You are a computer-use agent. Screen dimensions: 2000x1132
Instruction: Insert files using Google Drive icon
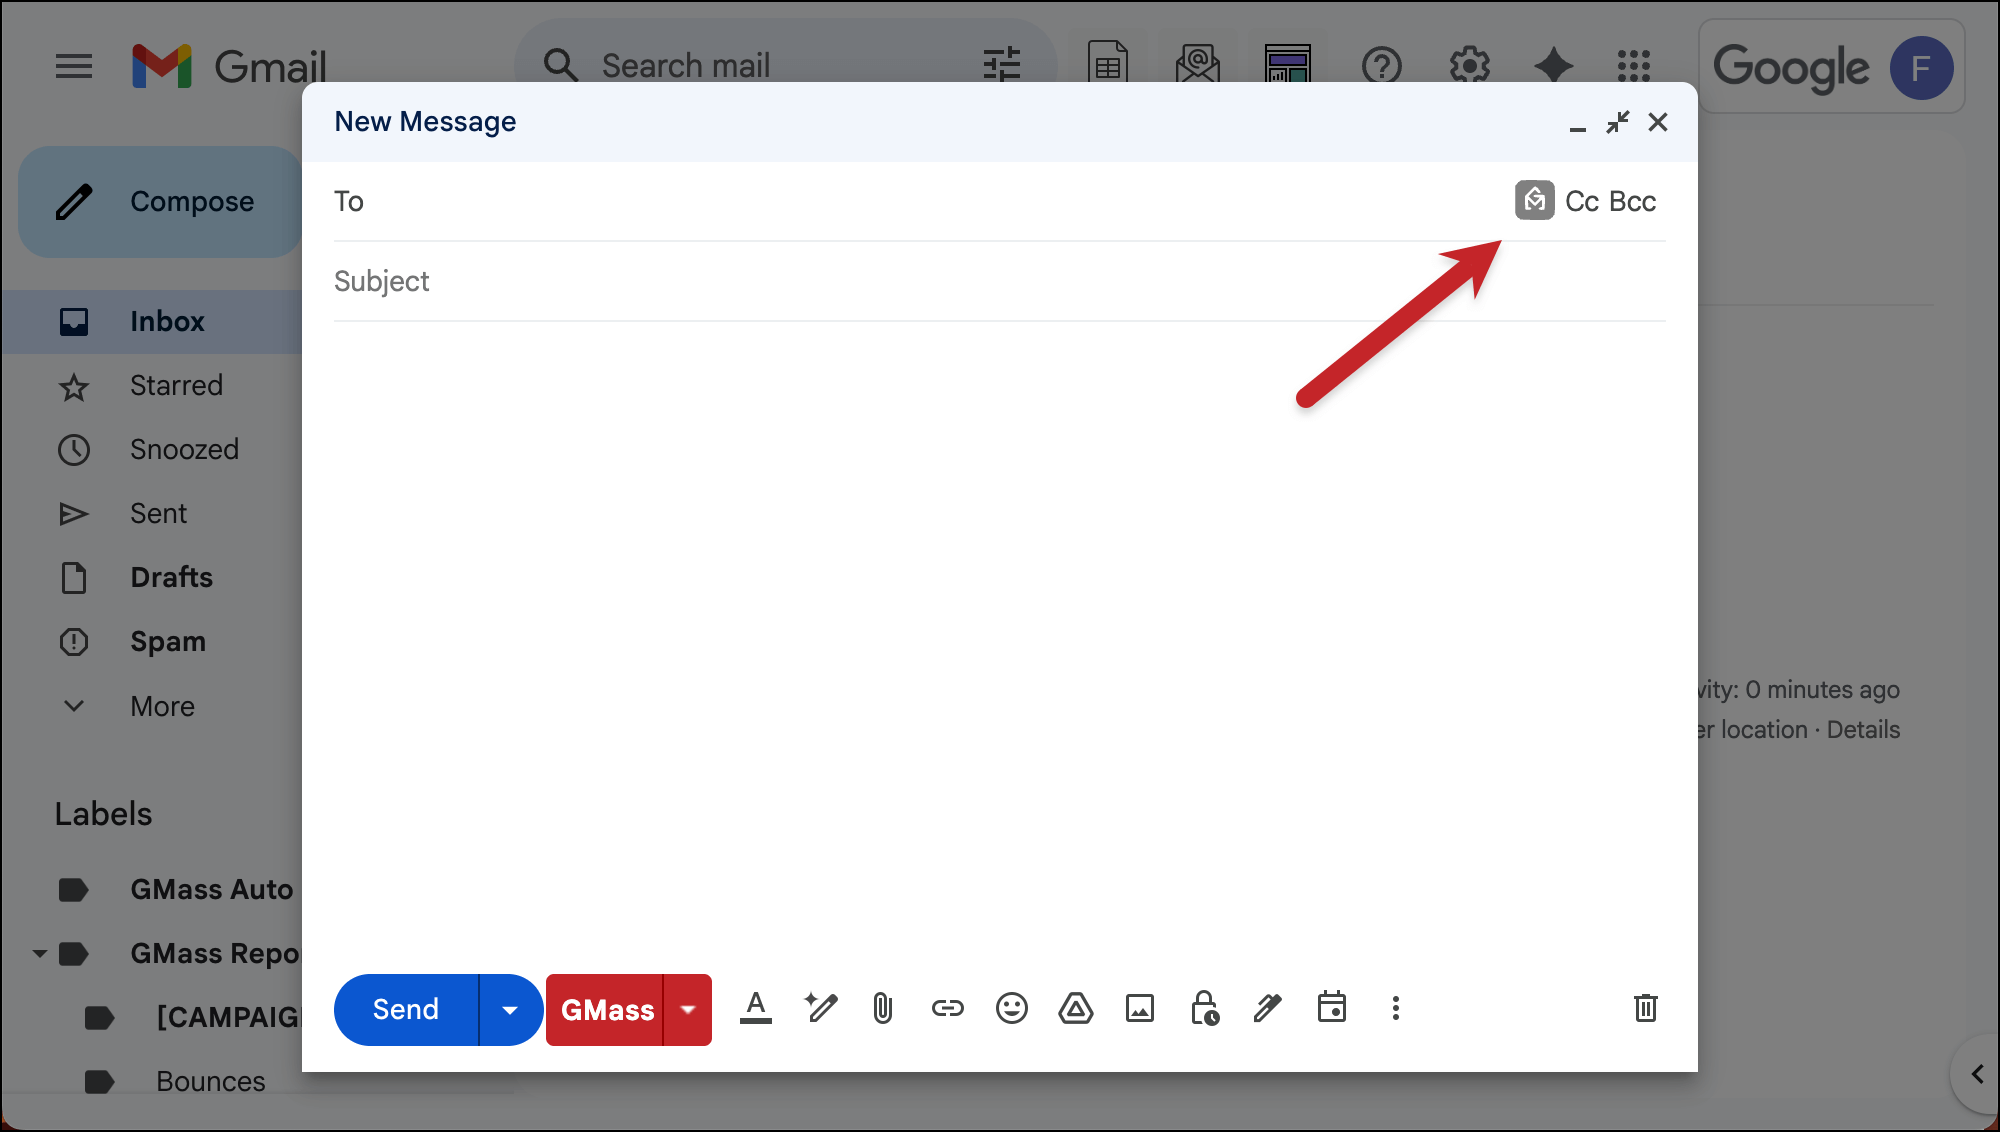(x=1075, y=1008)
